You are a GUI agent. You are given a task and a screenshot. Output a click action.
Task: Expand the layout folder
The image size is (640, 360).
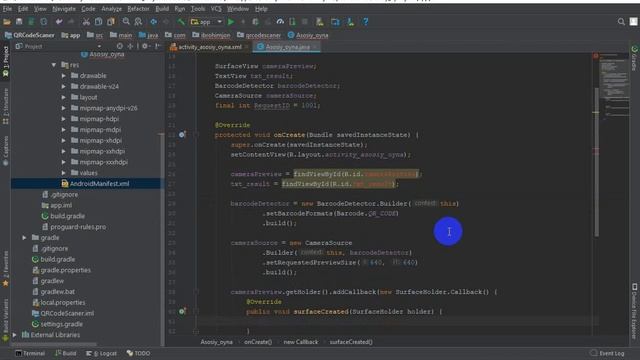[64, 97]
